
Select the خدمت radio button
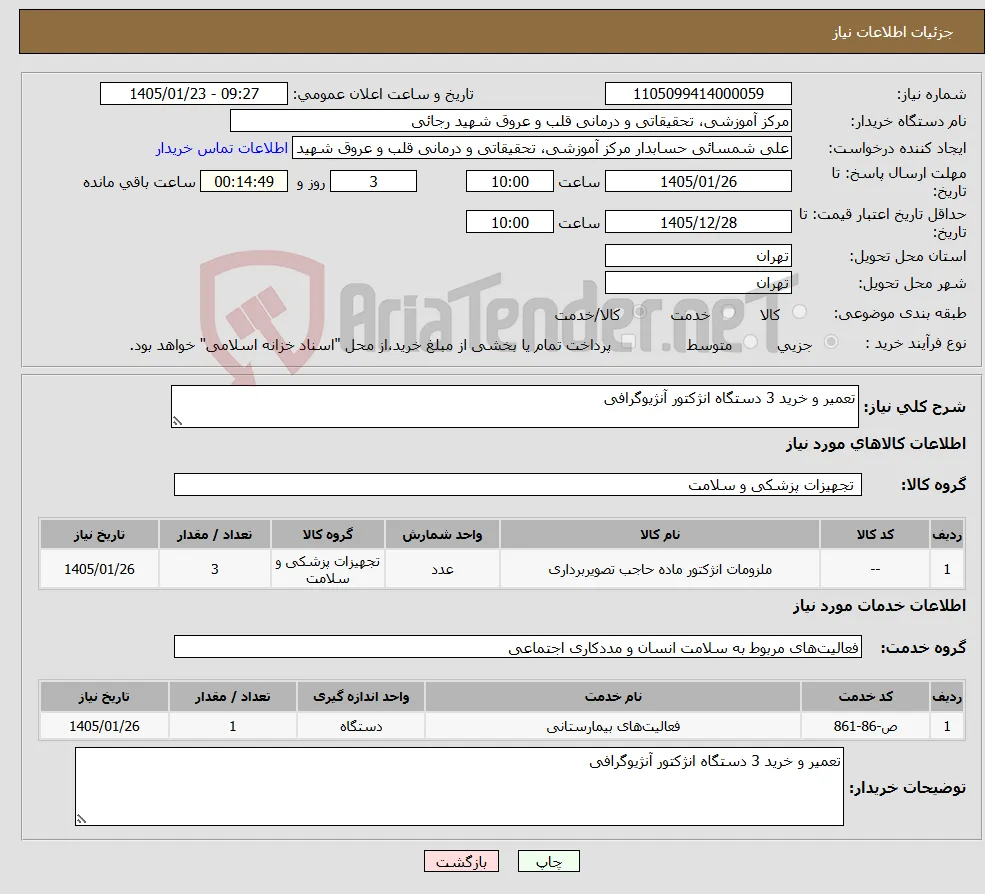729,312
